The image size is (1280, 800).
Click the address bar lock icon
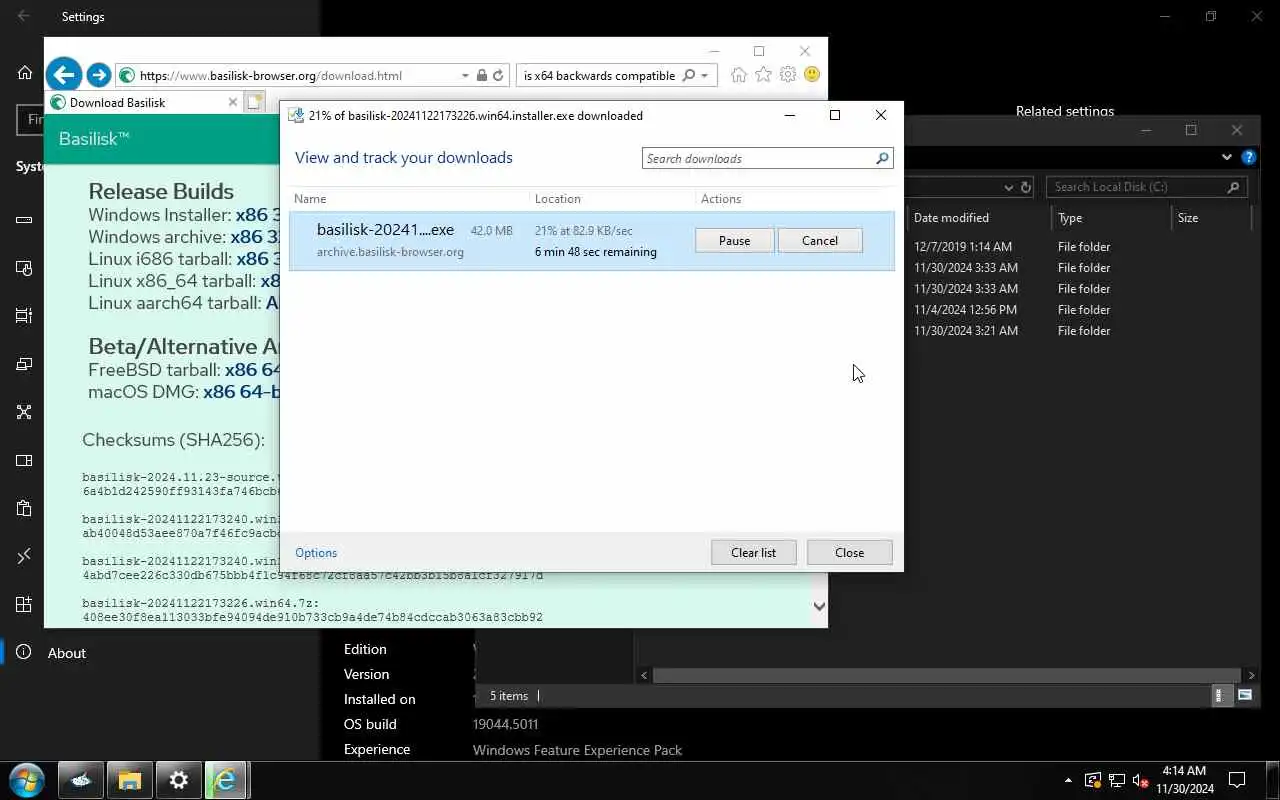coord(482,75)
